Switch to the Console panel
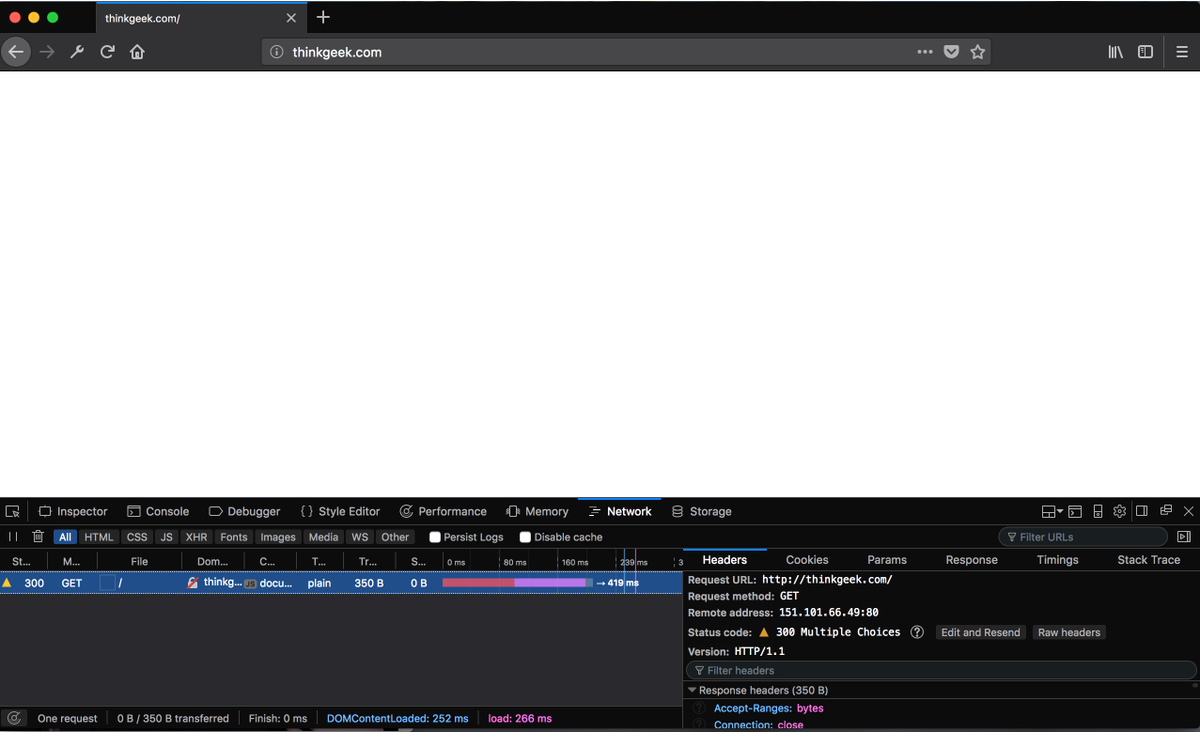1200x732 pixels. [157, 511]
